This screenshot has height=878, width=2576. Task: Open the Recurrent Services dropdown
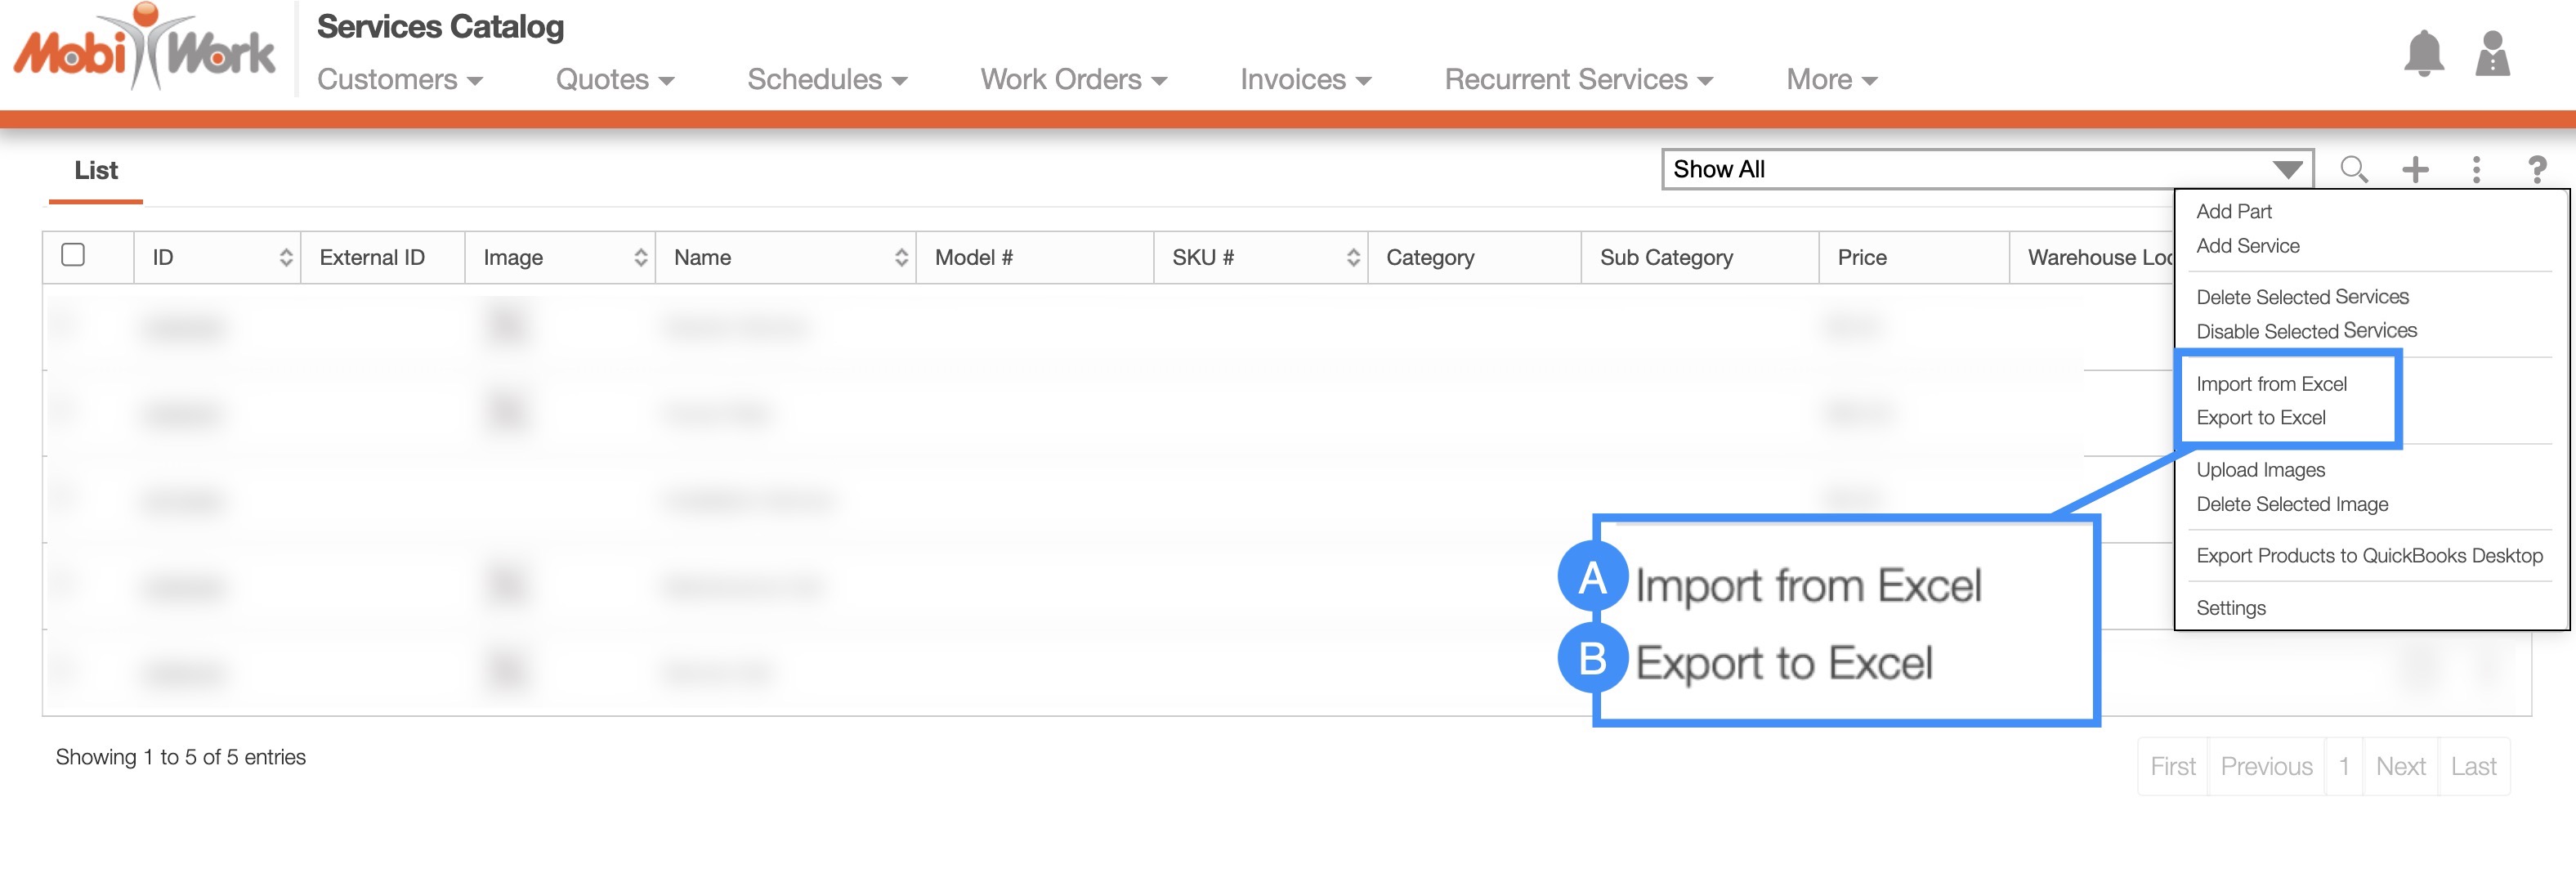pyautogui.click(x=1578, y=80)
